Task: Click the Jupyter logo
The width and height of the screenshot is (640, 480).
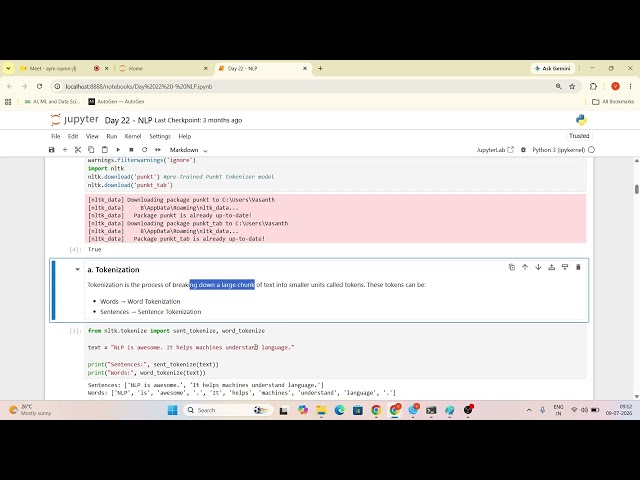Action: pos(75,120)
